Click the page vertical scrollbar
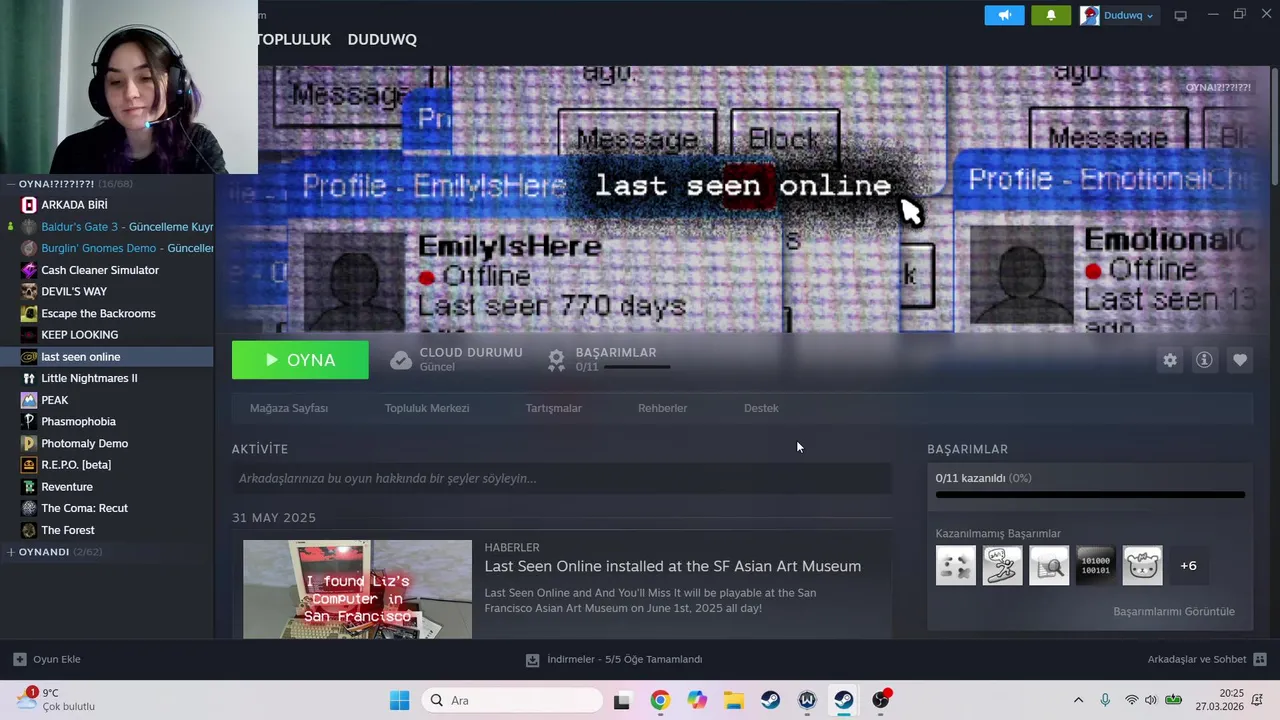This screenshot has width=1280, height=720. (1274, 125)
